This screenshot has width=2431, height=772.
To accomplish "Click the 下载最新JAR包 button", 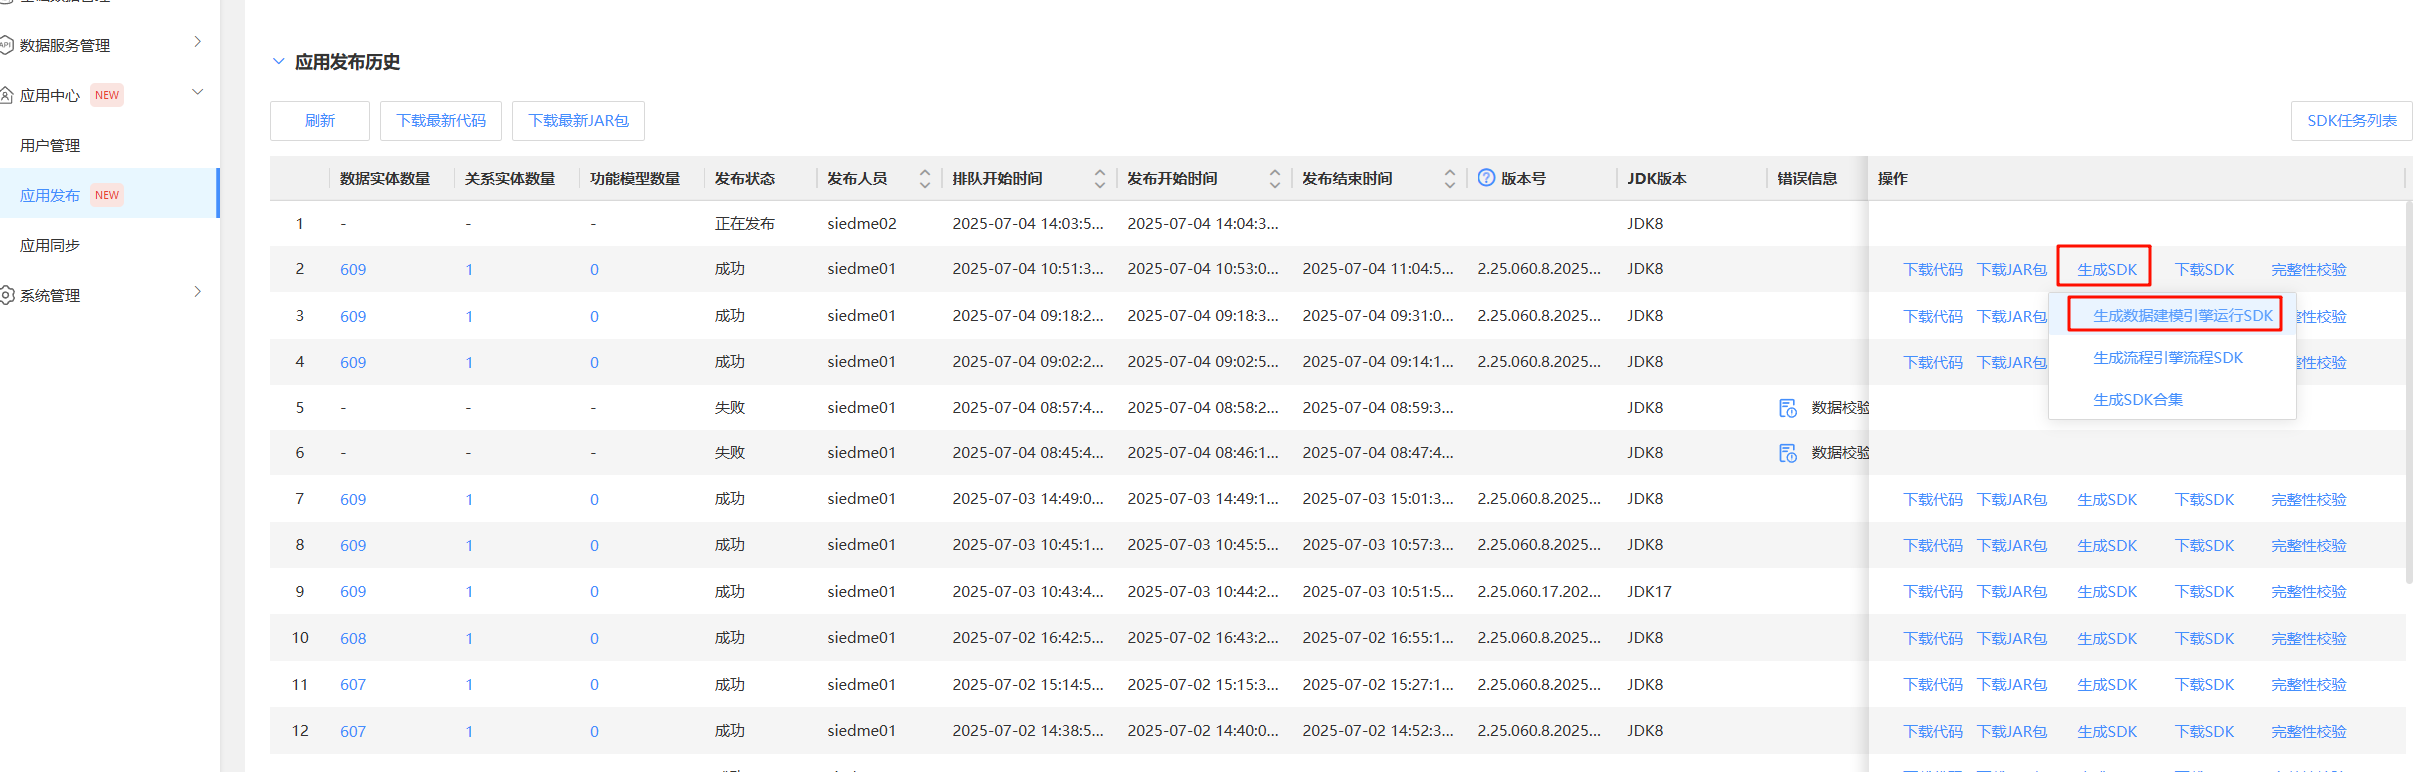I will point(578,121).
